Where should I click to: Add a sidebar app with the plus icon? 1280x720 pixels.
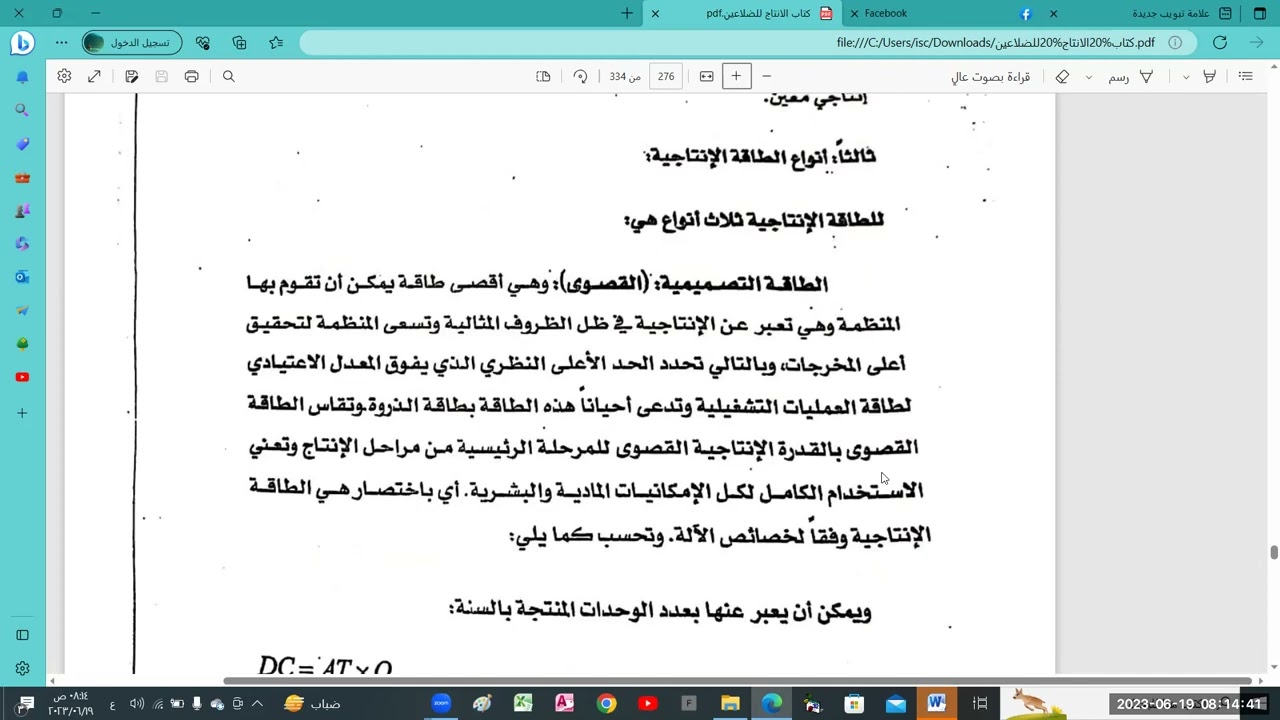22,412
